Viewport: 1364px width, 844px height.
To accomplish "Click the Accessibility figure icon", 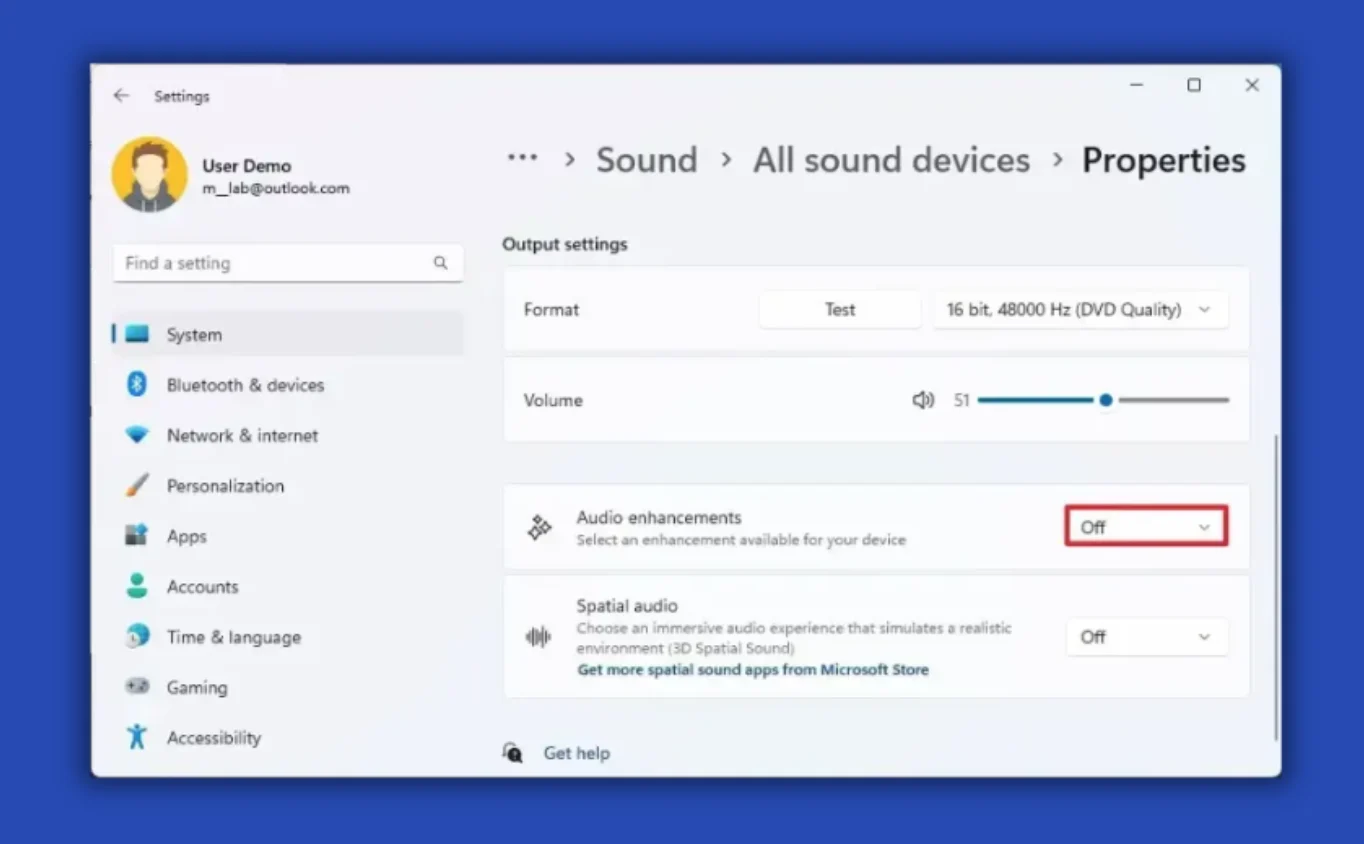I will [x=136, y=737].
